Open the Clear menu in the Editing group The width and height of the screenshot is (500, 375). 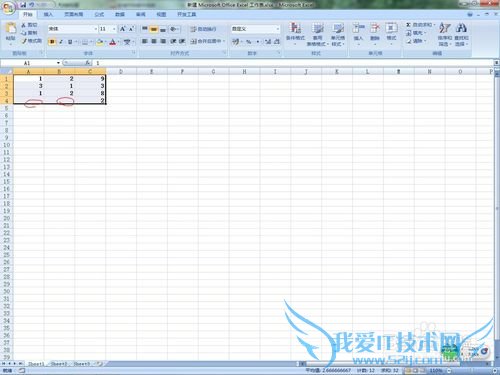tap(416, 41)
